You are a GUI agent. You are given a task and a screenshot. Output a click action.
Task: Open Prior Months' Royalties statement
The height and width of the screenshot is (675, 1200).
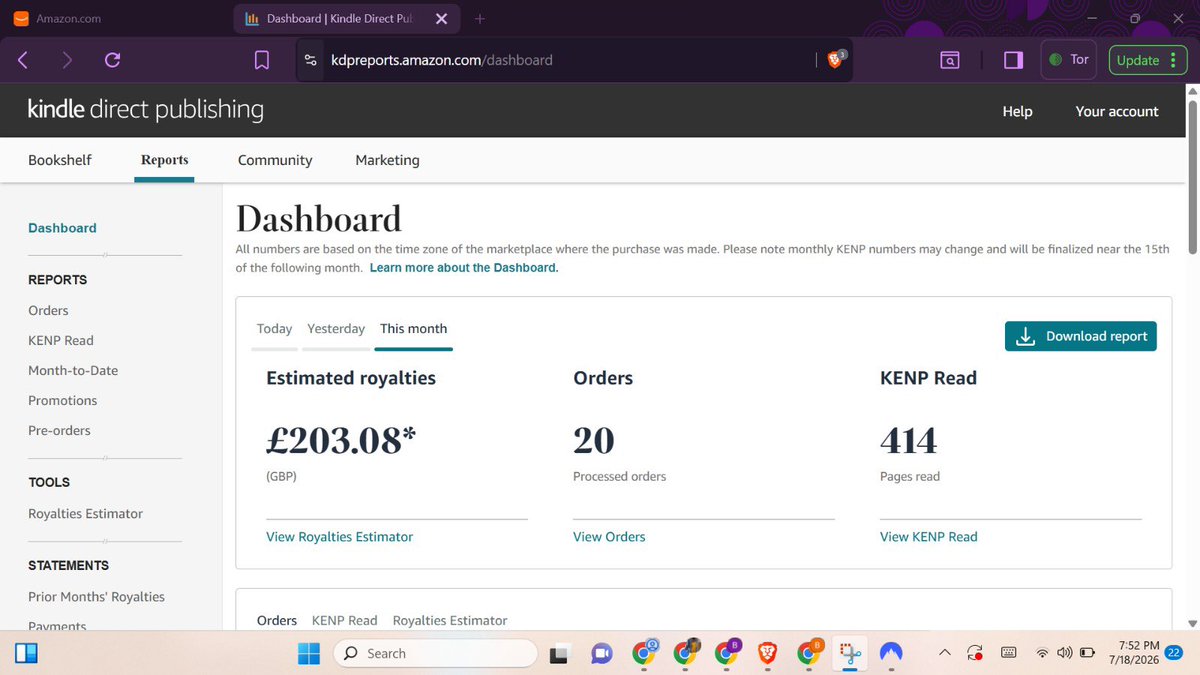(96, 596)
